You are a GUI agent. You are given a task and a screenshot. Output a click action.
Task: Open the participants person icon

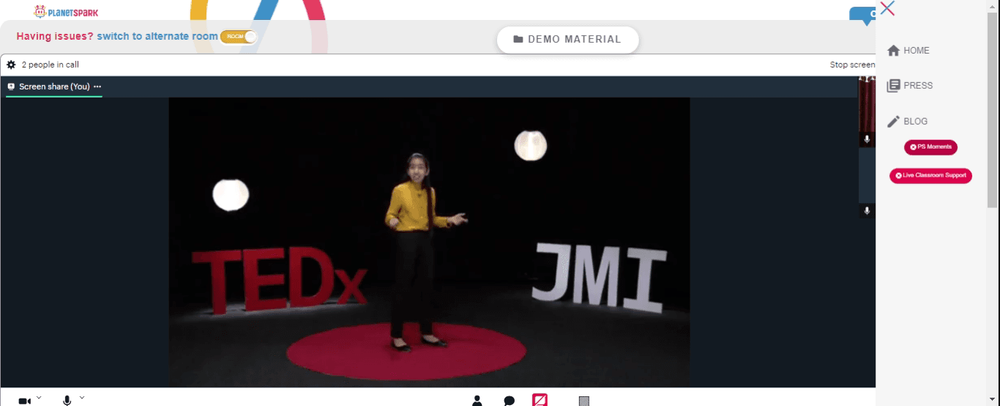477,400
